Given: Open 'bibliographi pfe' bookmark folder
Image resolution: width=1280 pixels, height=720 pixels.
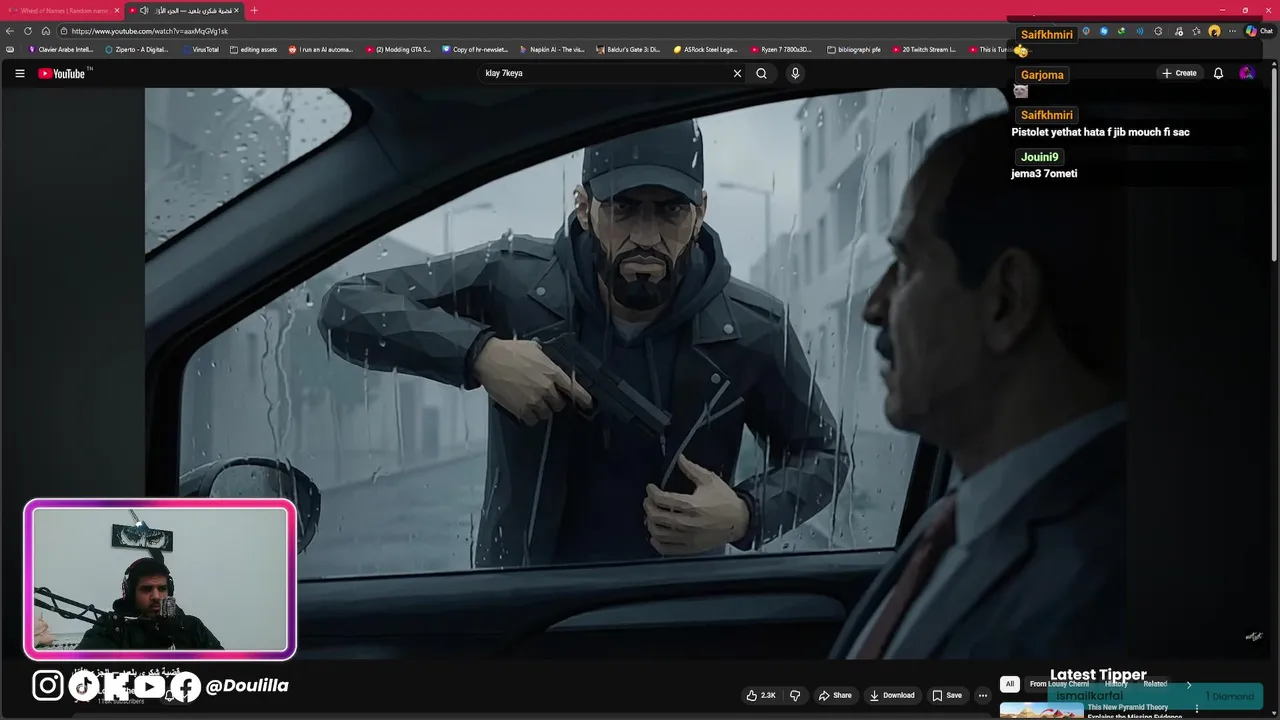Looking at the screenshot, I should click(x=854, y=49).
